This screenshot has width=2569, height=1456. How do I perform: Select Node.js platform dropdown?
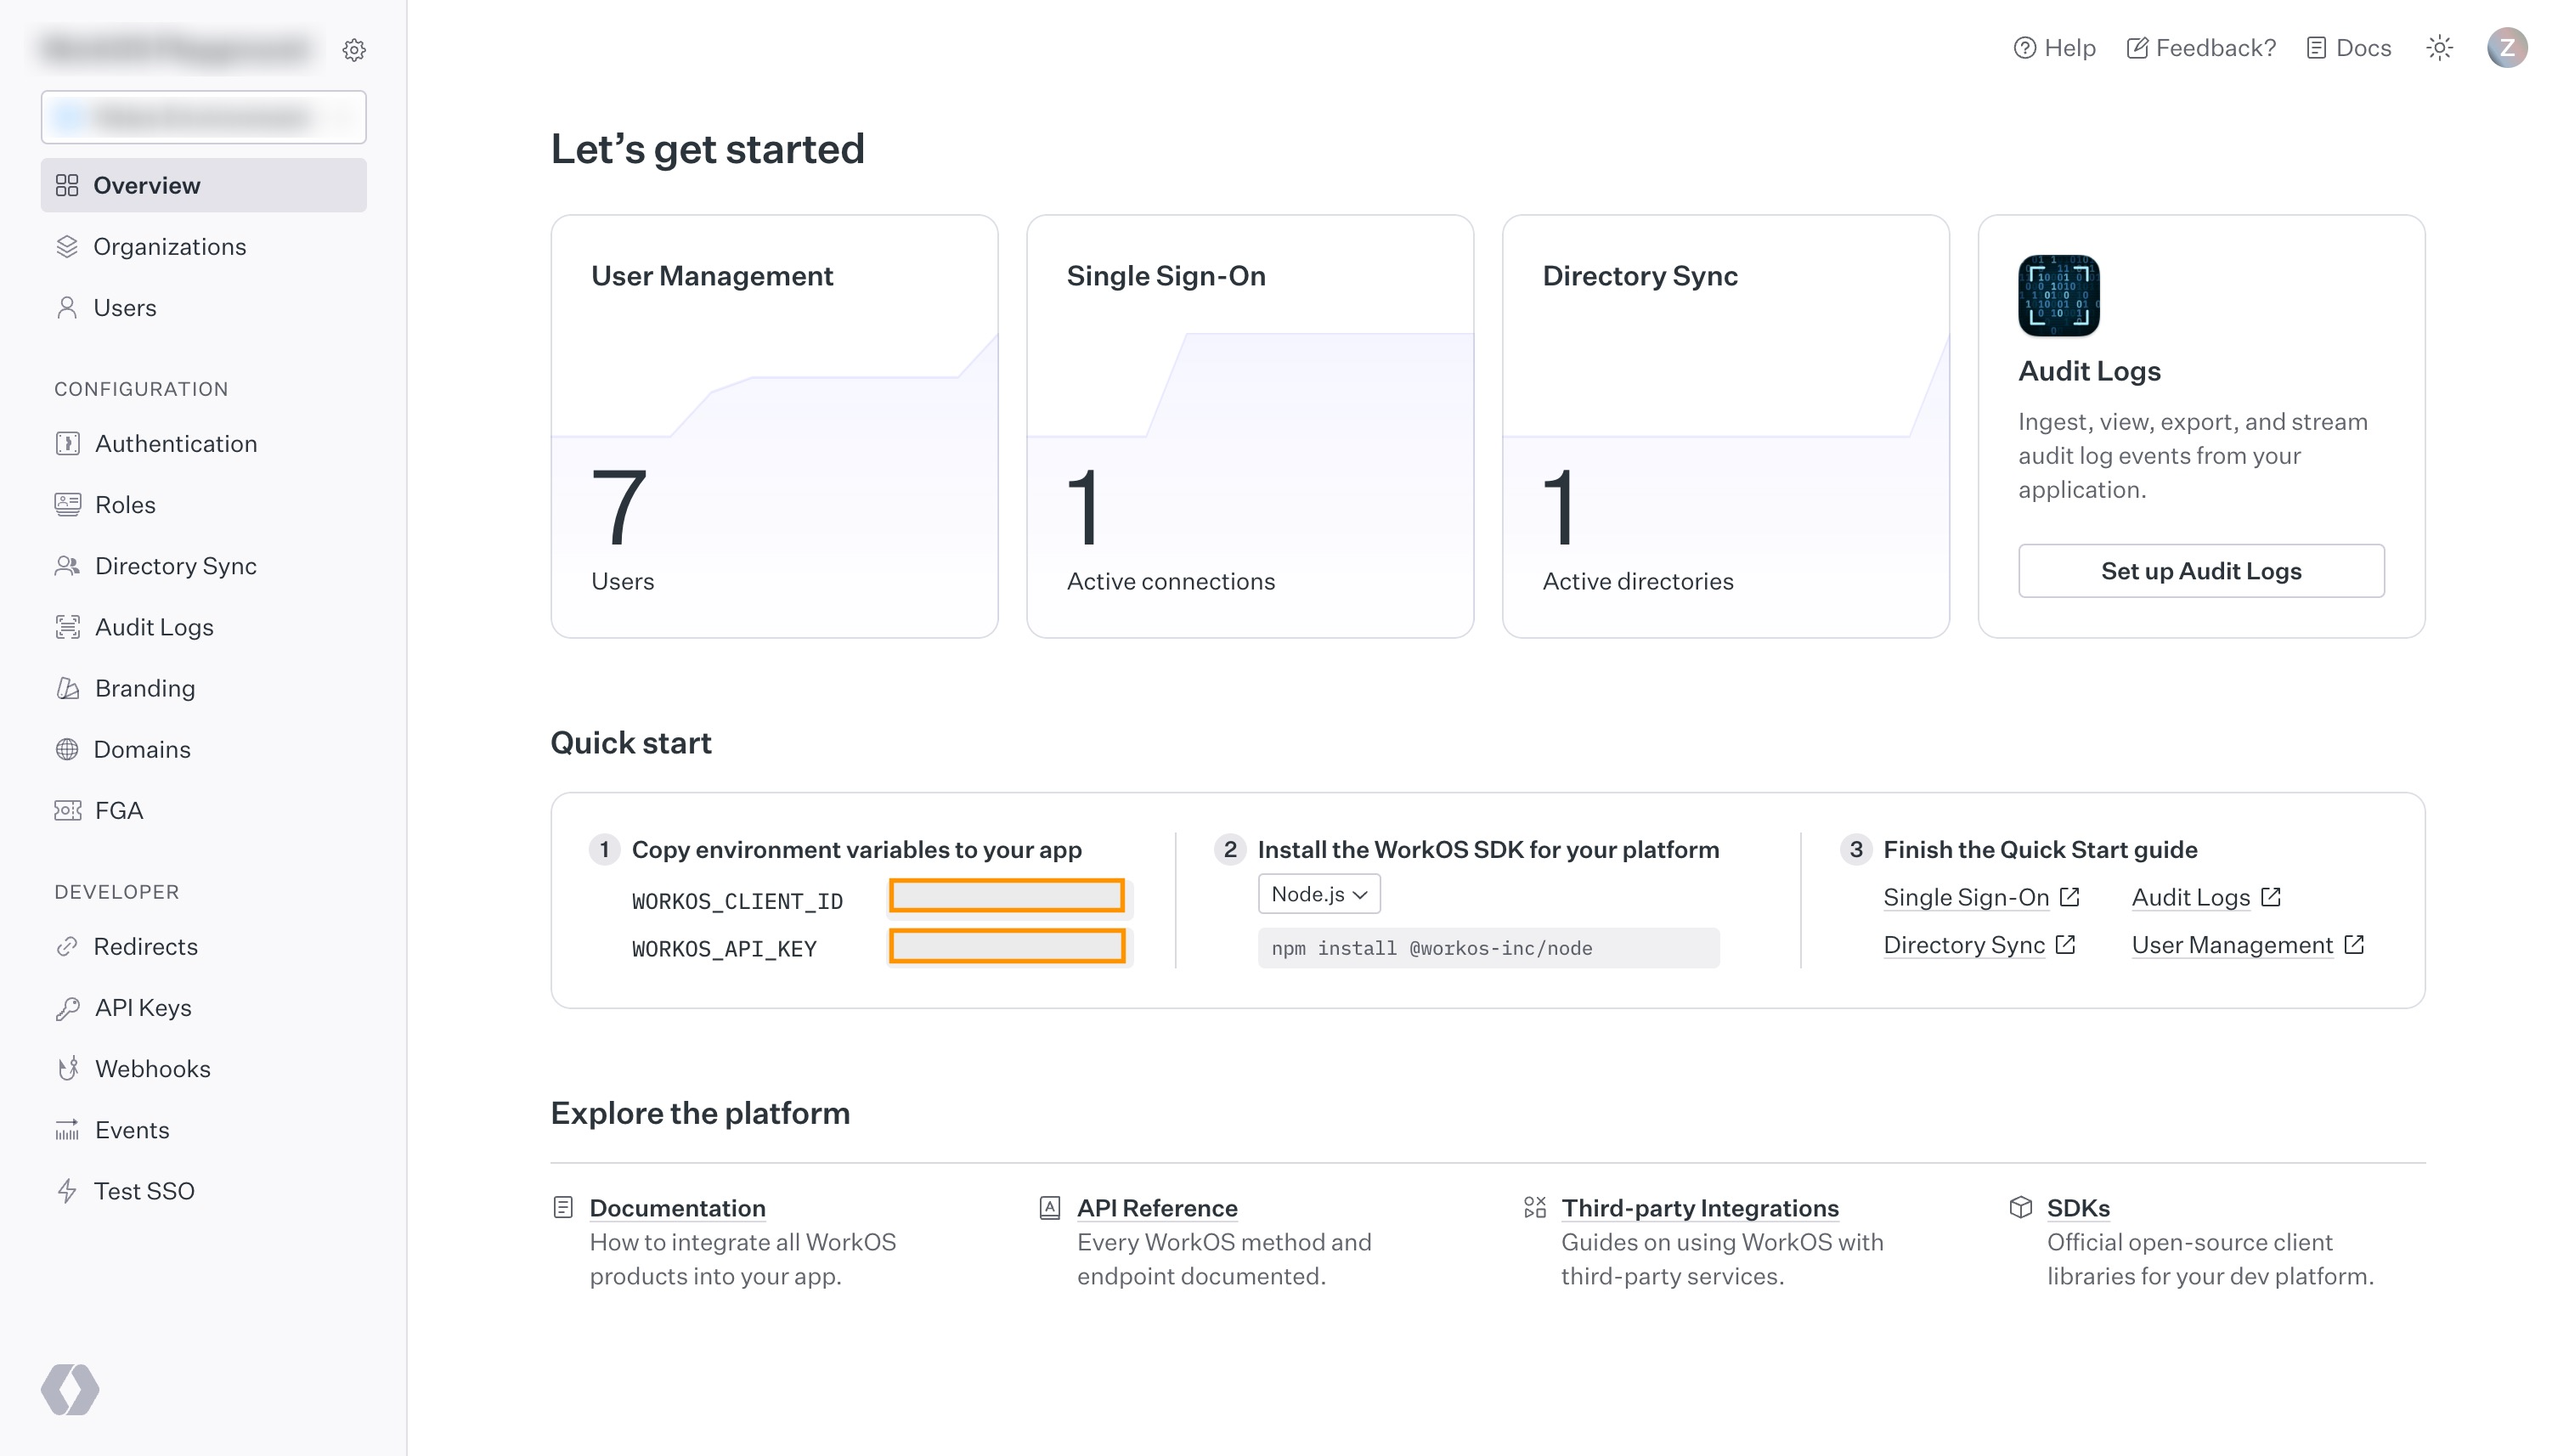pyautogui.click(x=1320, y=893)
